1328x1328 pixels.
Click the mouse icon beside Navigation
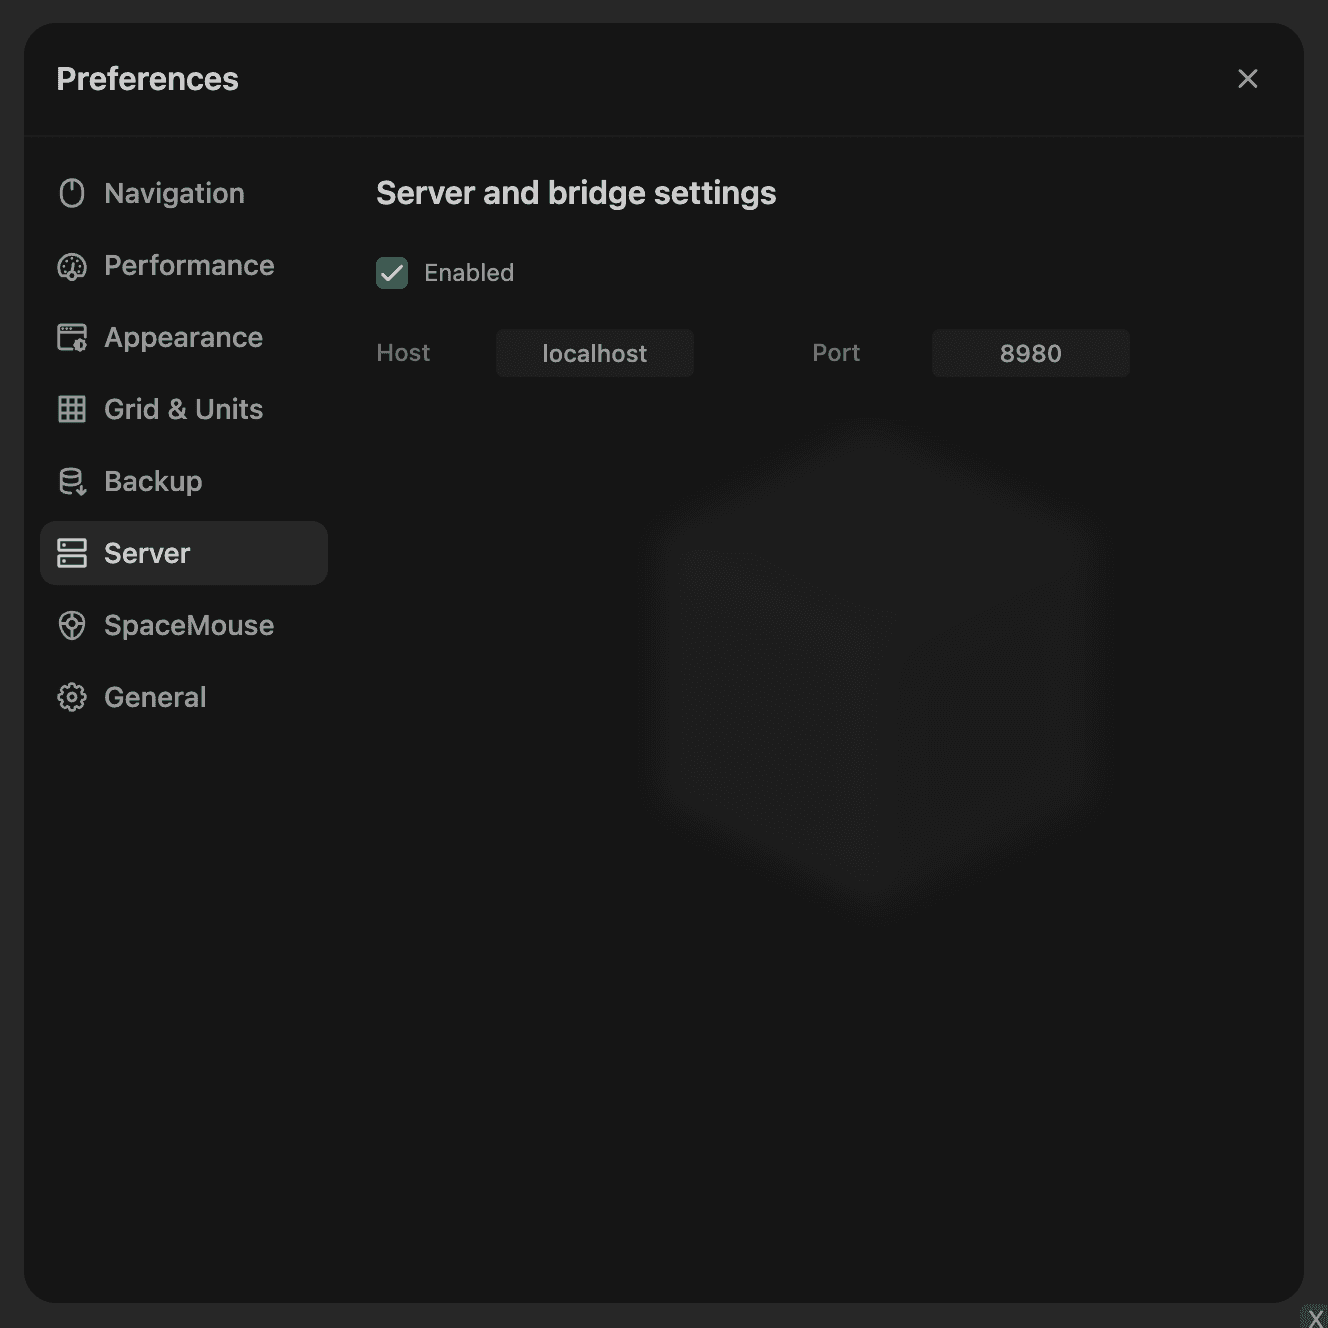pyautogui.click(x=72, y=193)
